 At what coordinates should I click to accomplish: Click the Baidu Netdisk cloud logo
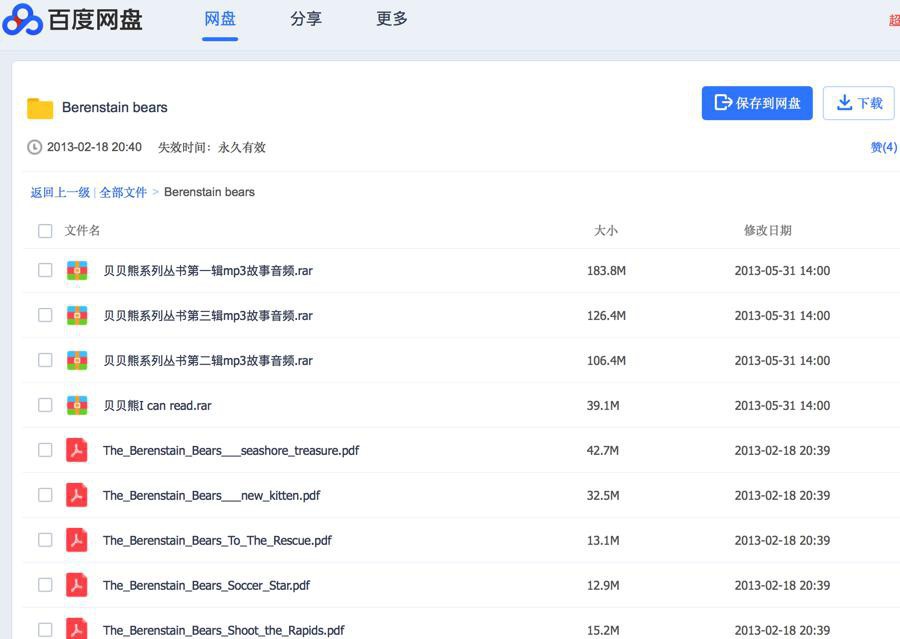[x=22, y=20]
